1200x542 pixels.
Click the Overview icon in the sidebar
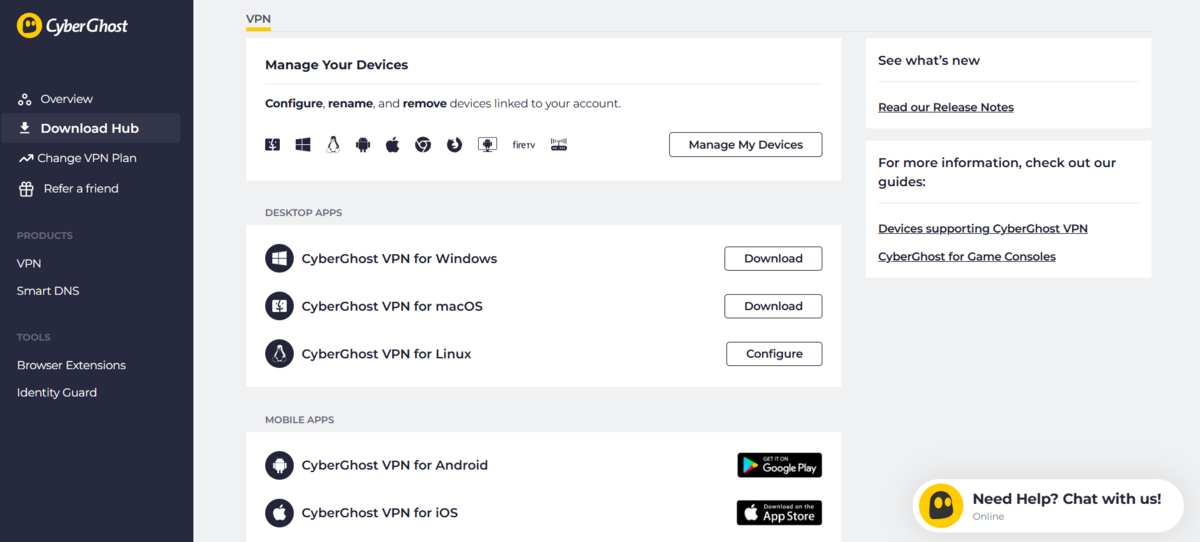coord(25,99)
